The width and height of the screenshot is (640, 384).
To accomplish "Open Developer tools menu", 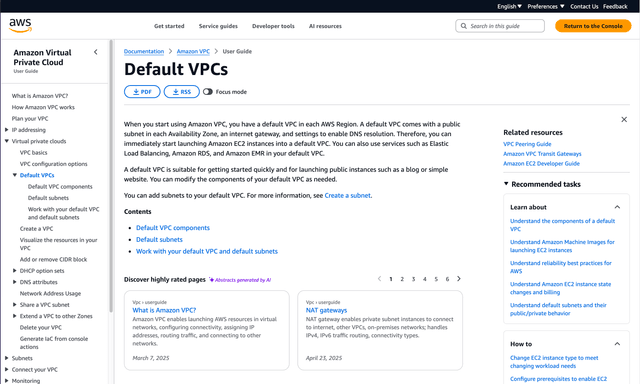I will tap(273, 26).
